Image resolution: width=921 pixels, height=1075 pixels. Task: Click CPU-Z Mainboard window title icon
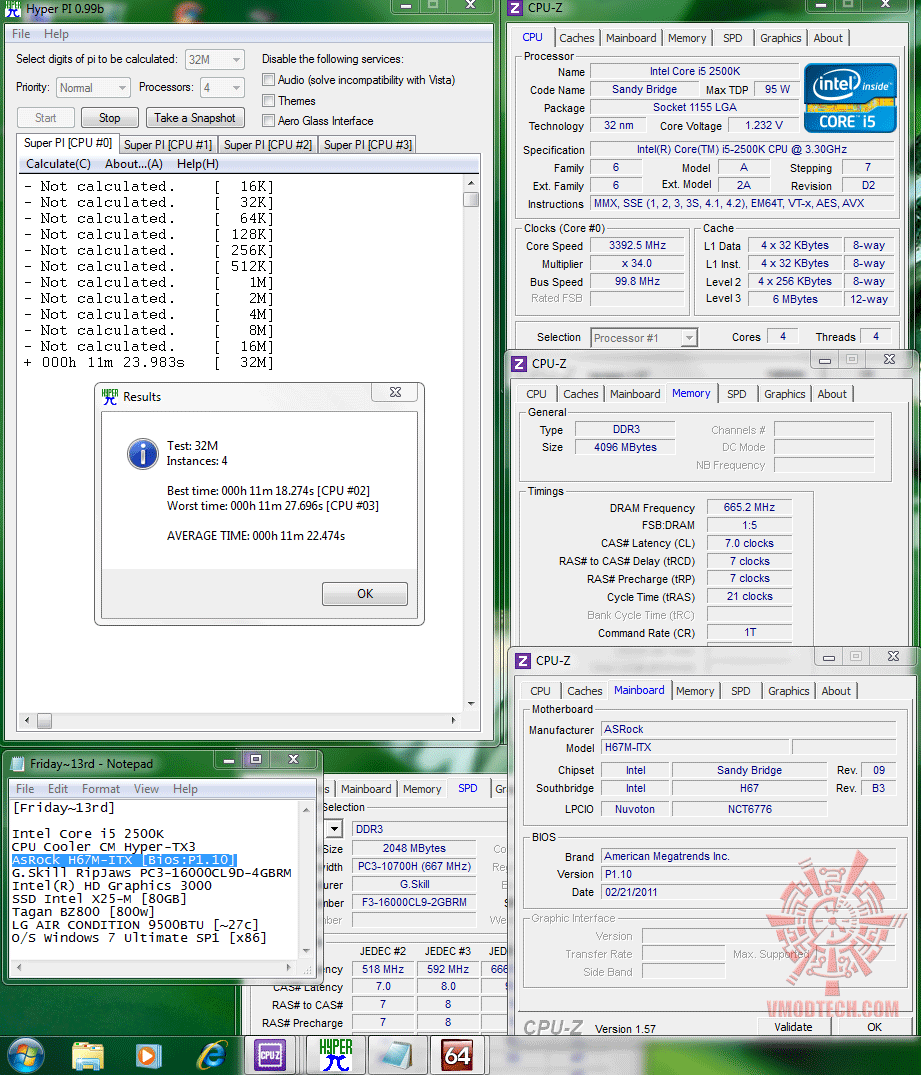point(523,660)
